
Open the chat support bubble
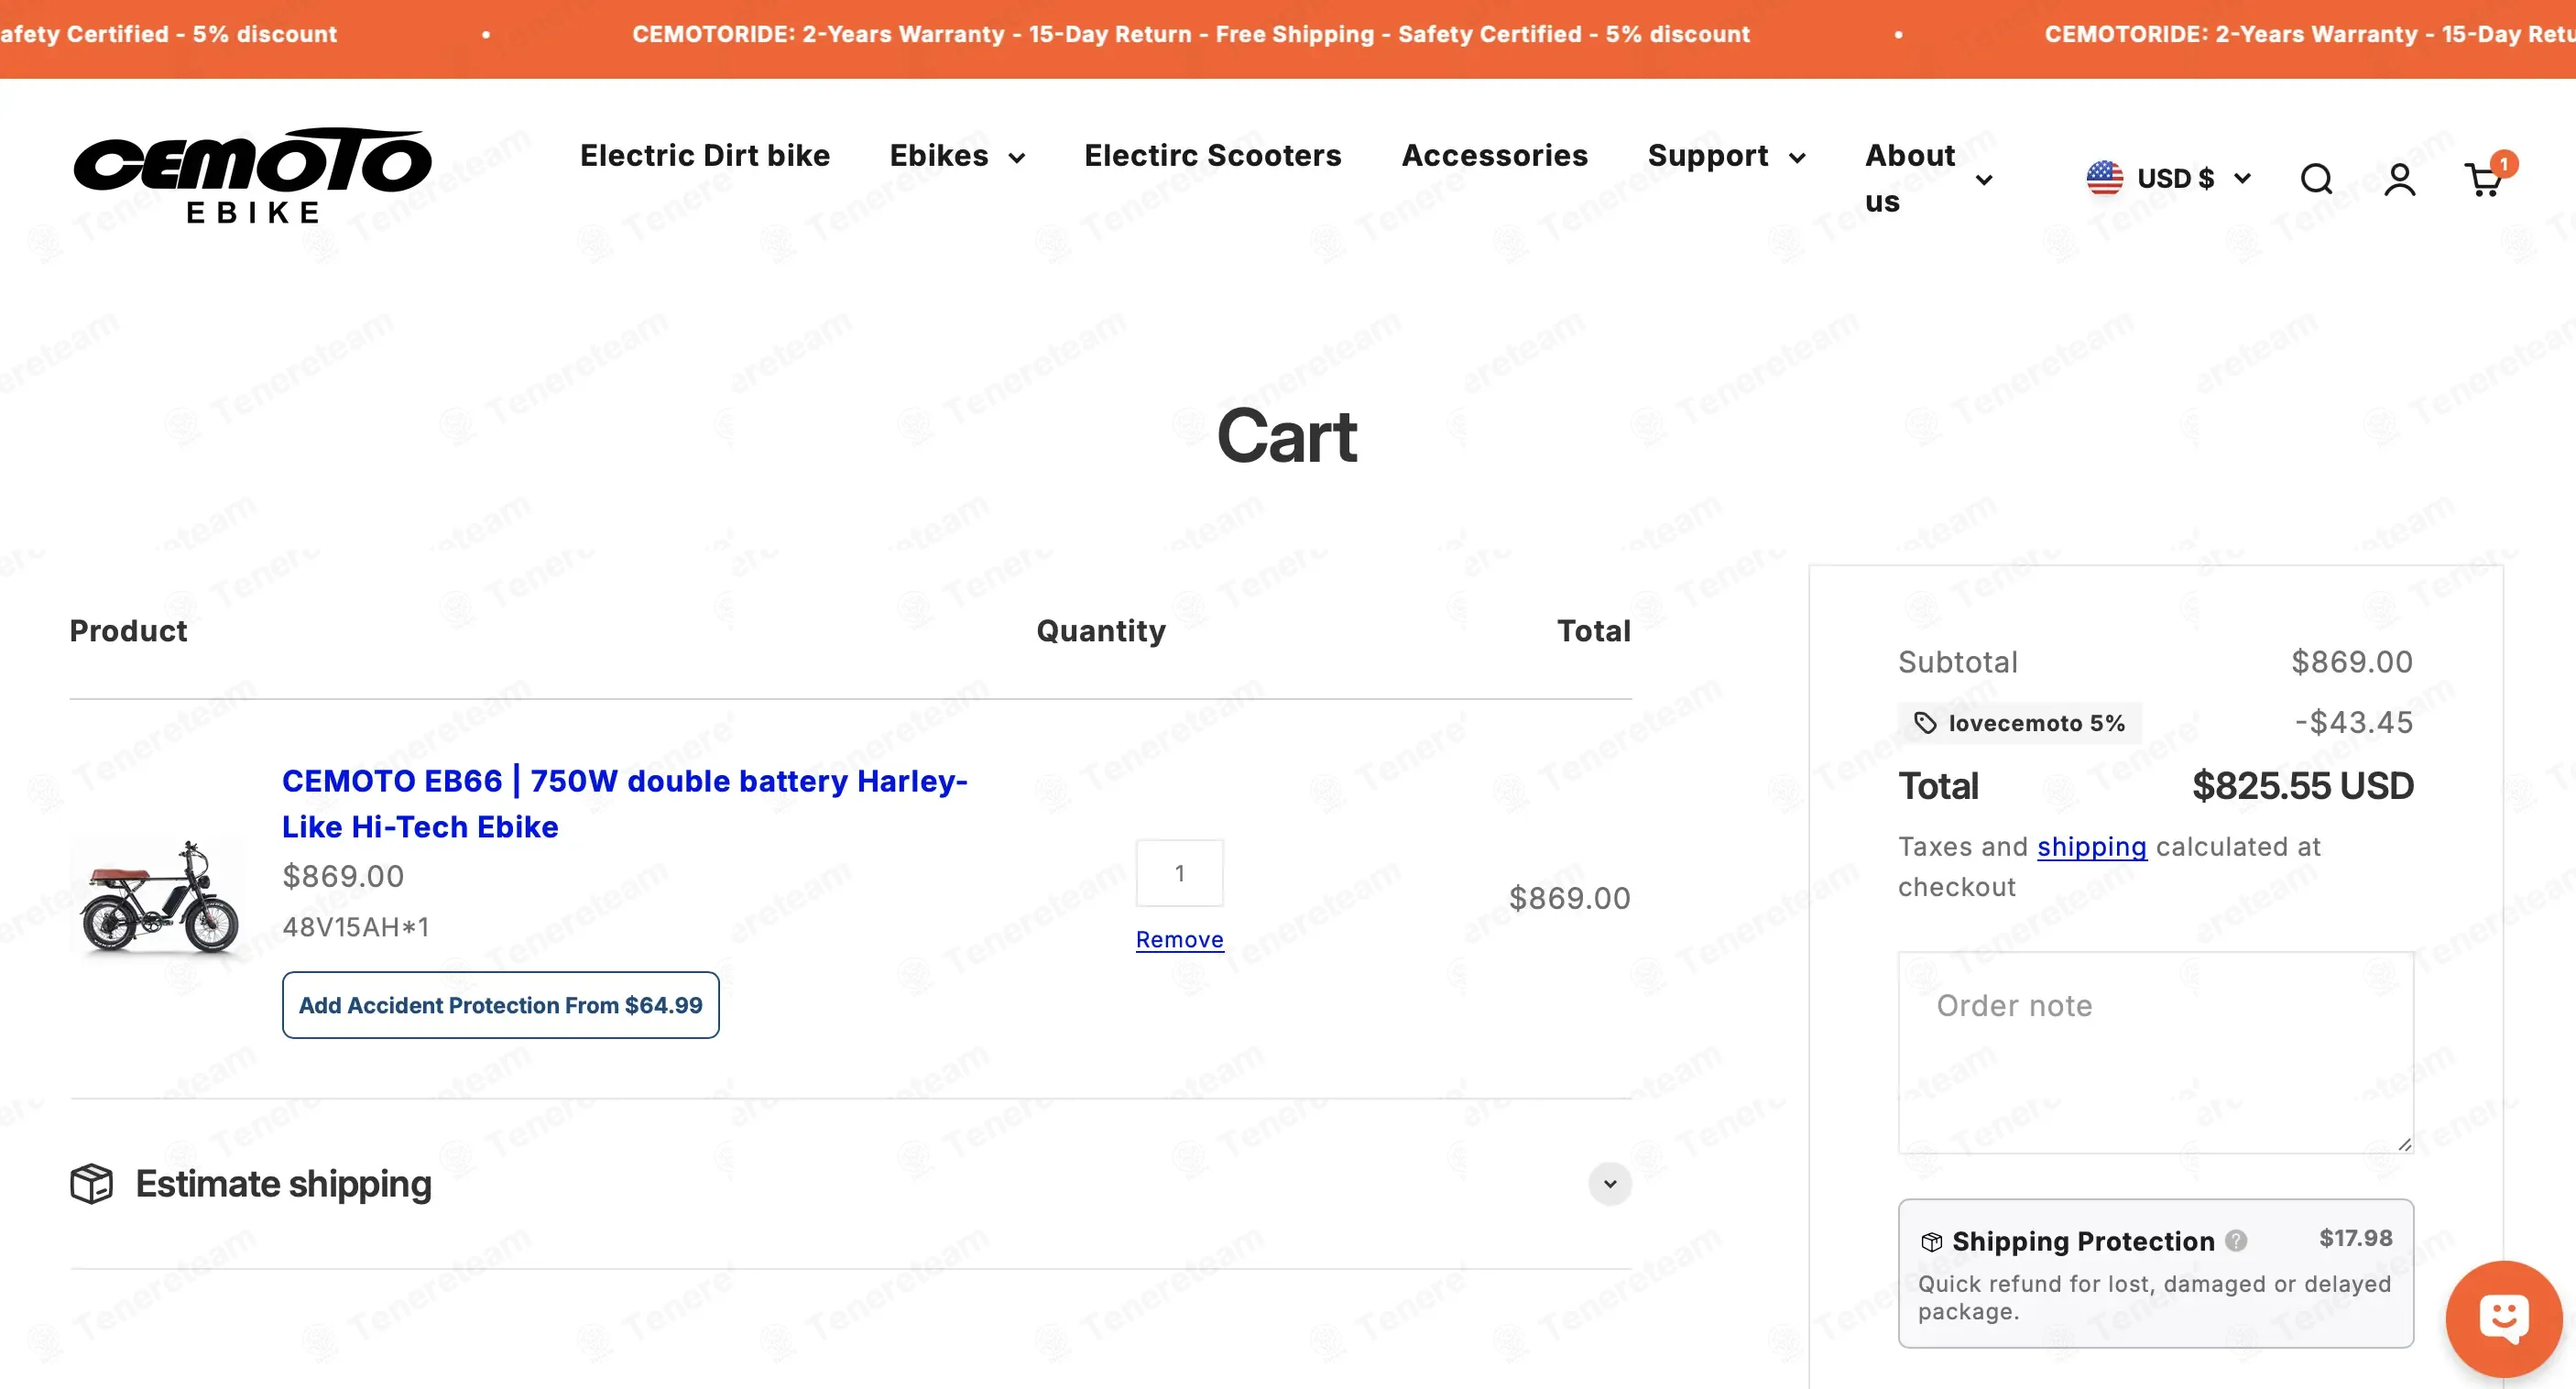coord(2504,1319)
